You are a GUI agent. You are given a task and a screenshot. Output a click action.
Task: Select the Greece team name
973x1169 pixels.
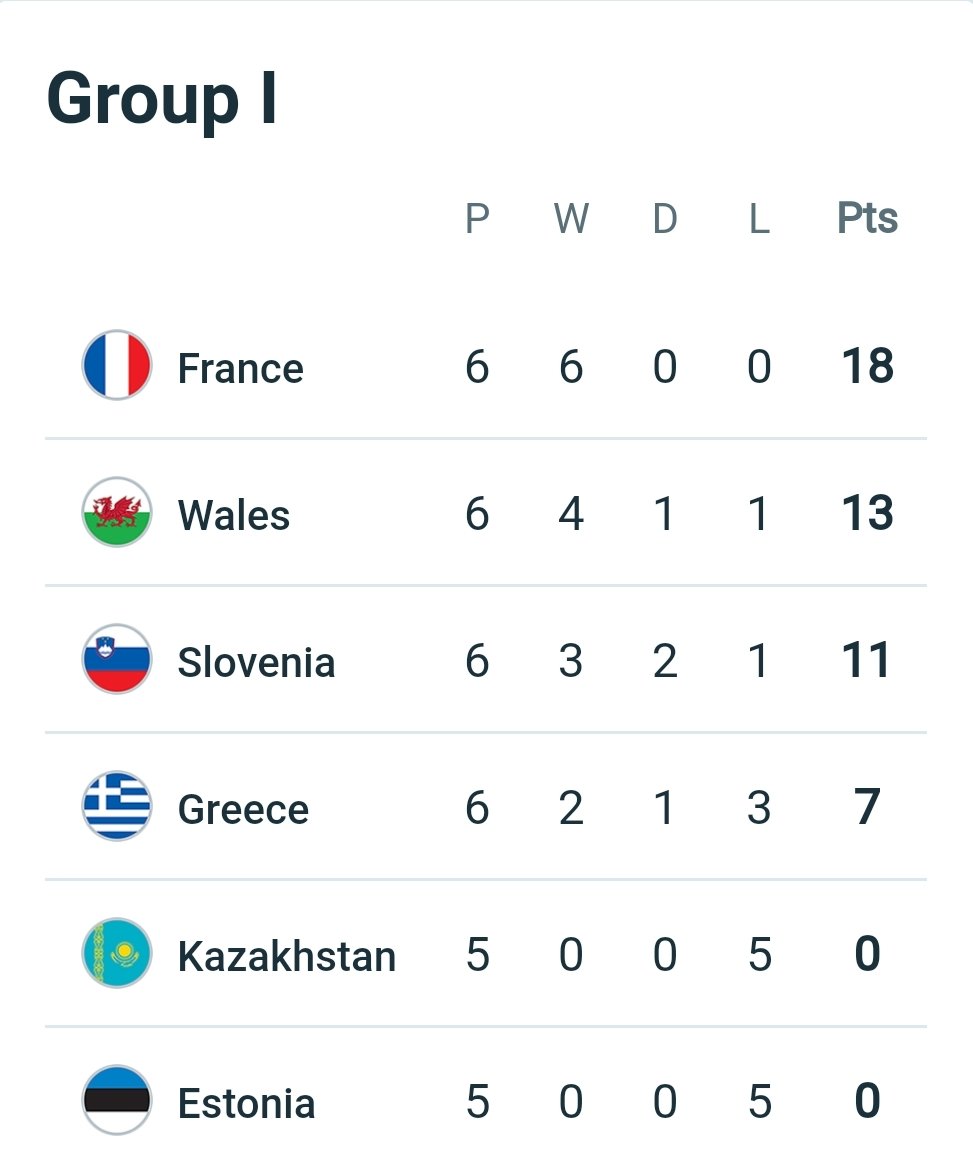pyautogui.click(x=243, y=809)
